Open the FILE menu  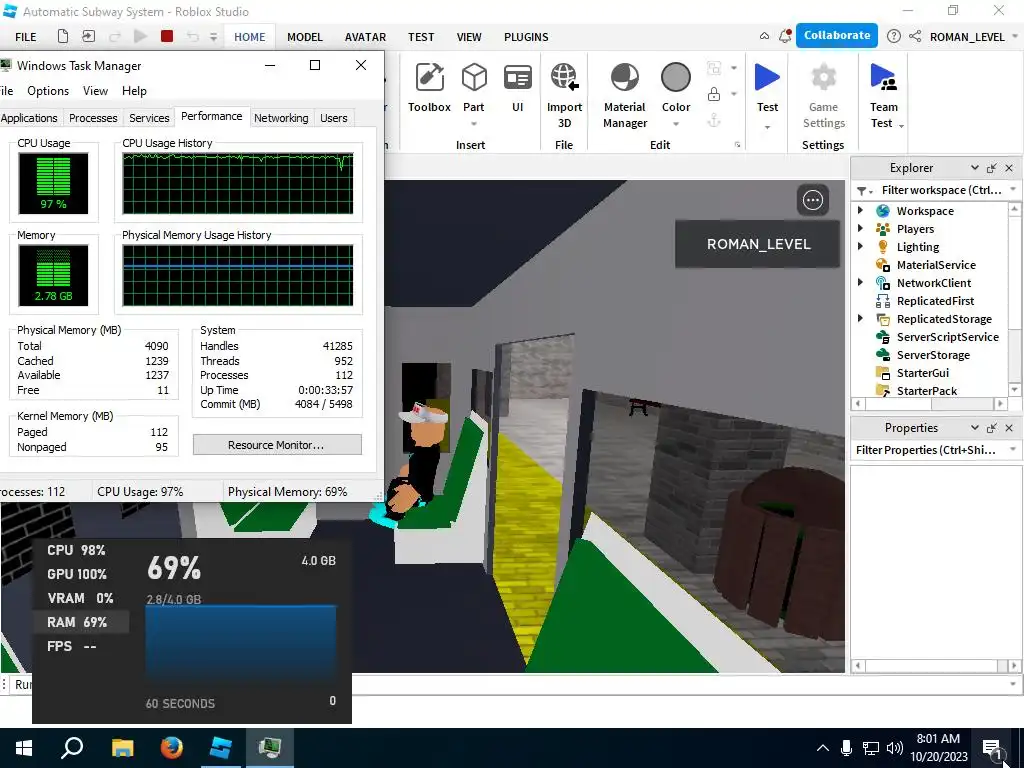25,37
